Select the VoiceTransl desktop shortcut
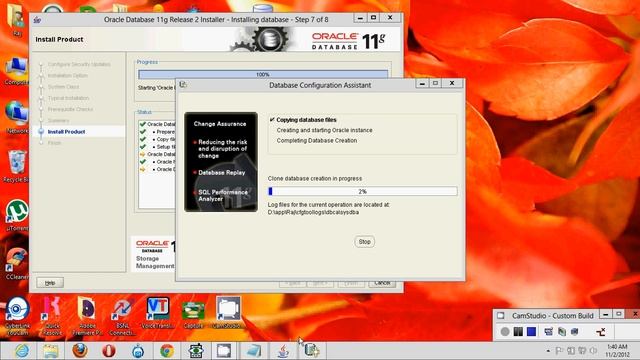The image size is (640, 360). [x=158, y=313]
